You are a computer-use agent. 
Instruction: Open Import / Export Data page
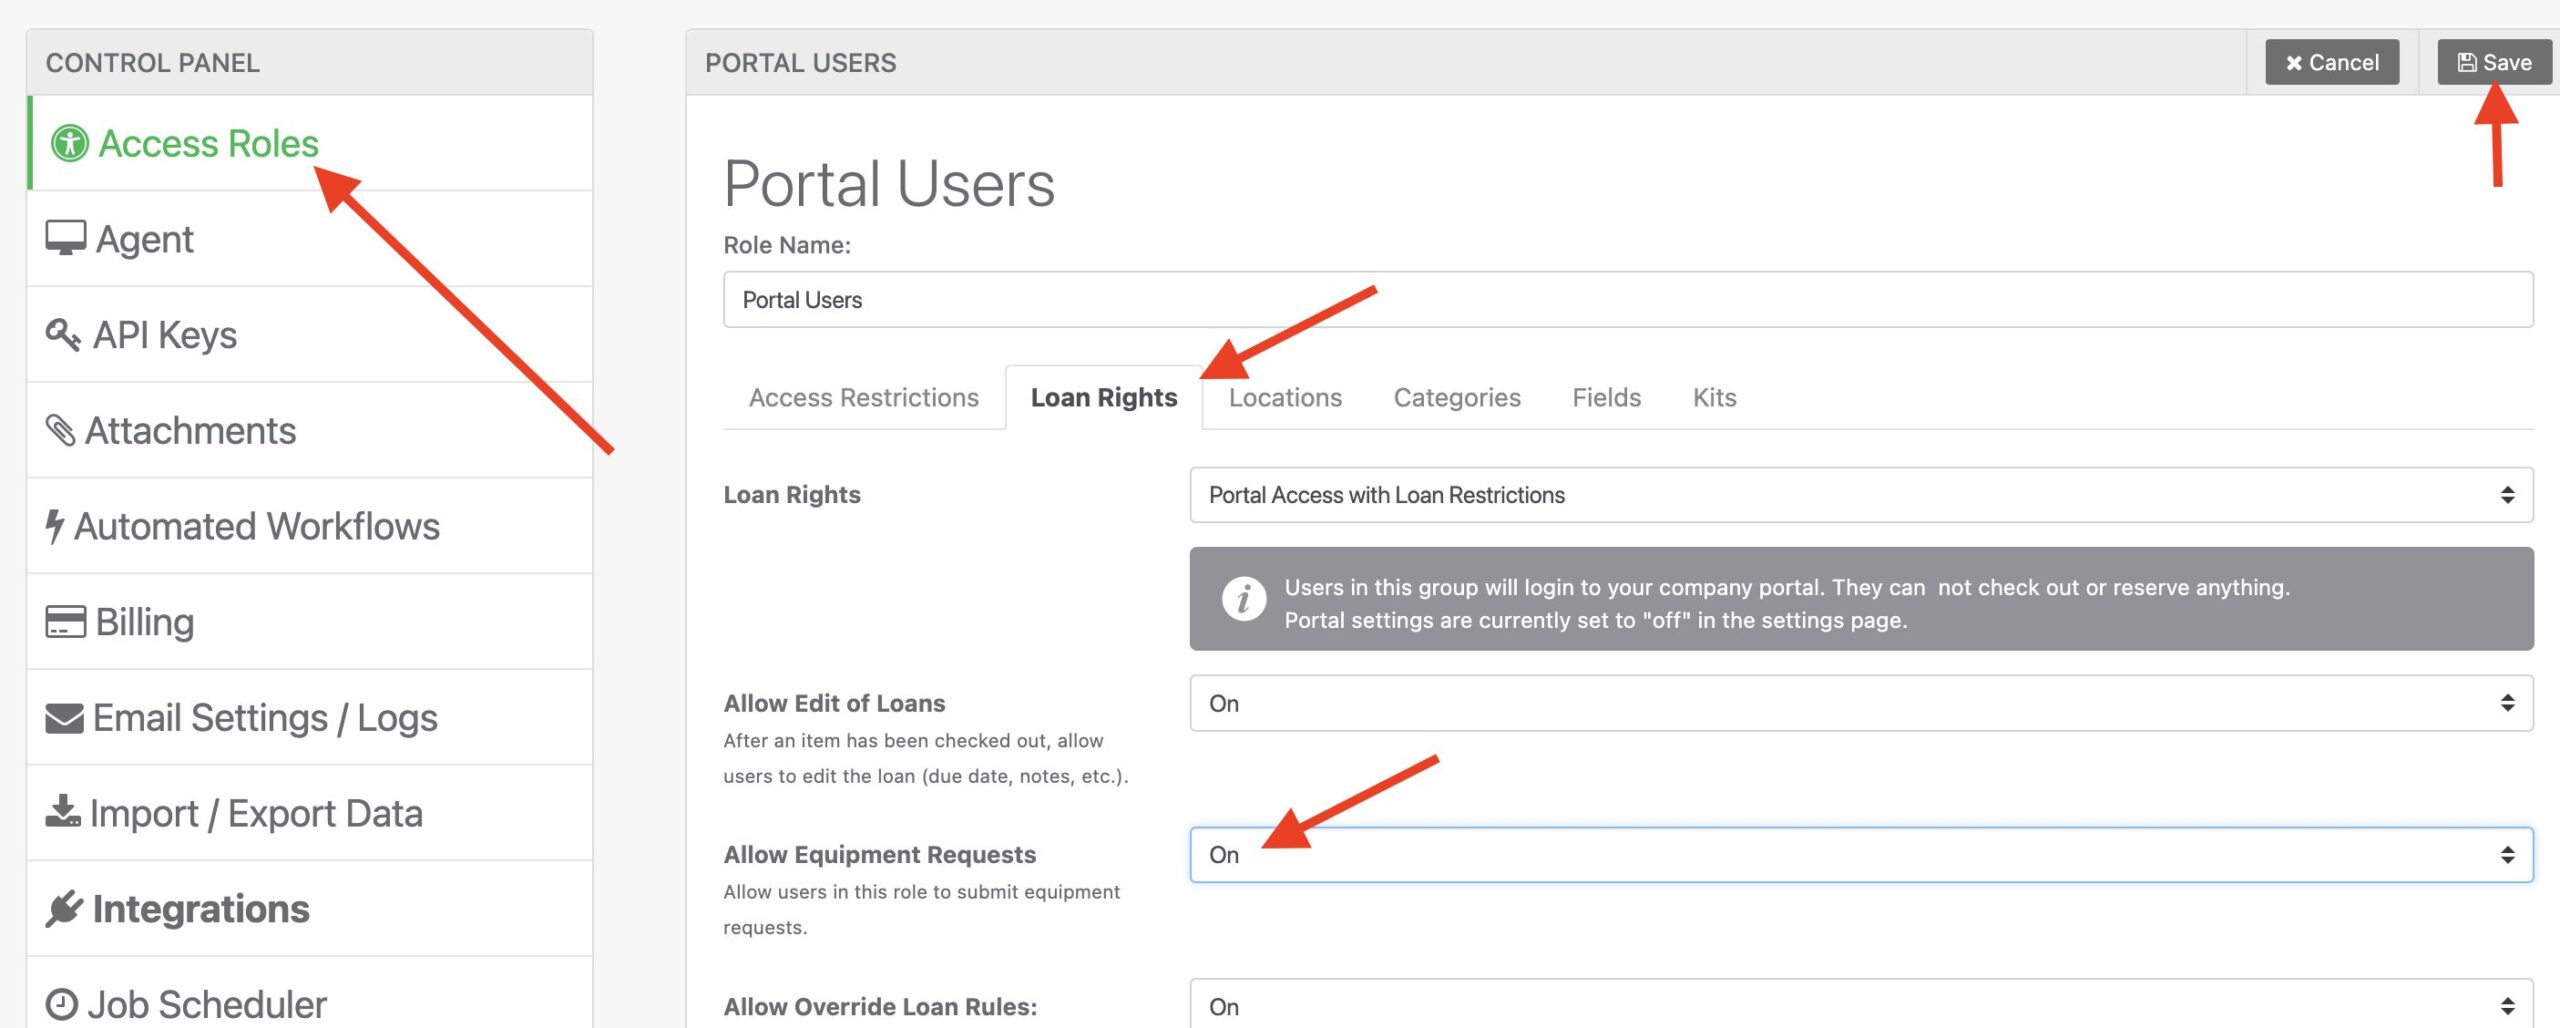pyautogui.click(x=310, y=813)
